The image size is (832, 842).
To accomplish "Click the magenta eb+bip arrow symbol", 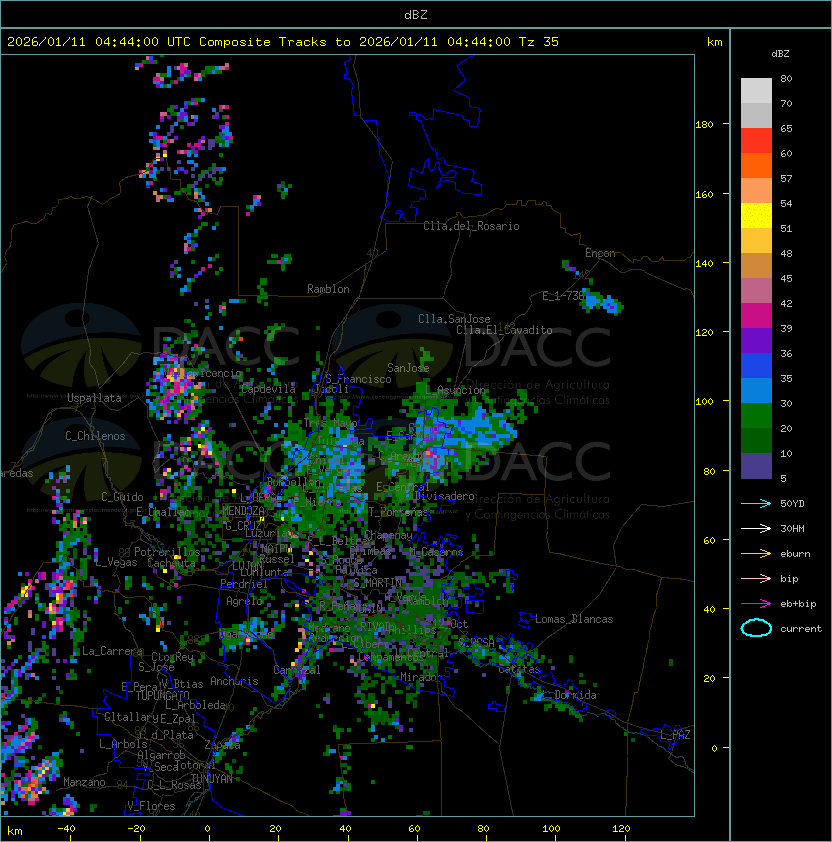I will pyautogui.click(x=756, y=604).
